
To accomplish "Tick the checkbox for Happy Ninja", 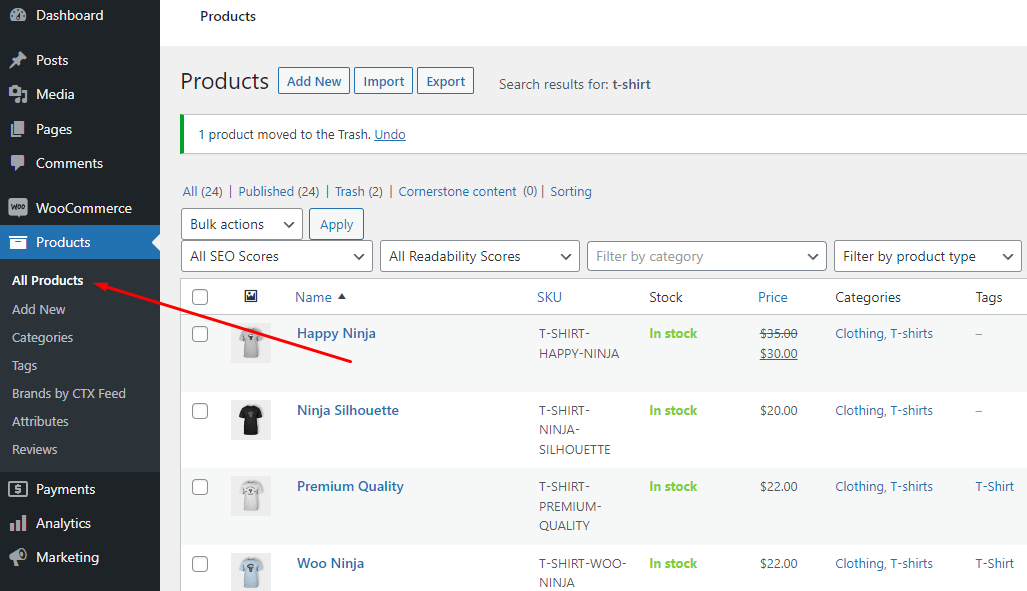I will (200, 334).
